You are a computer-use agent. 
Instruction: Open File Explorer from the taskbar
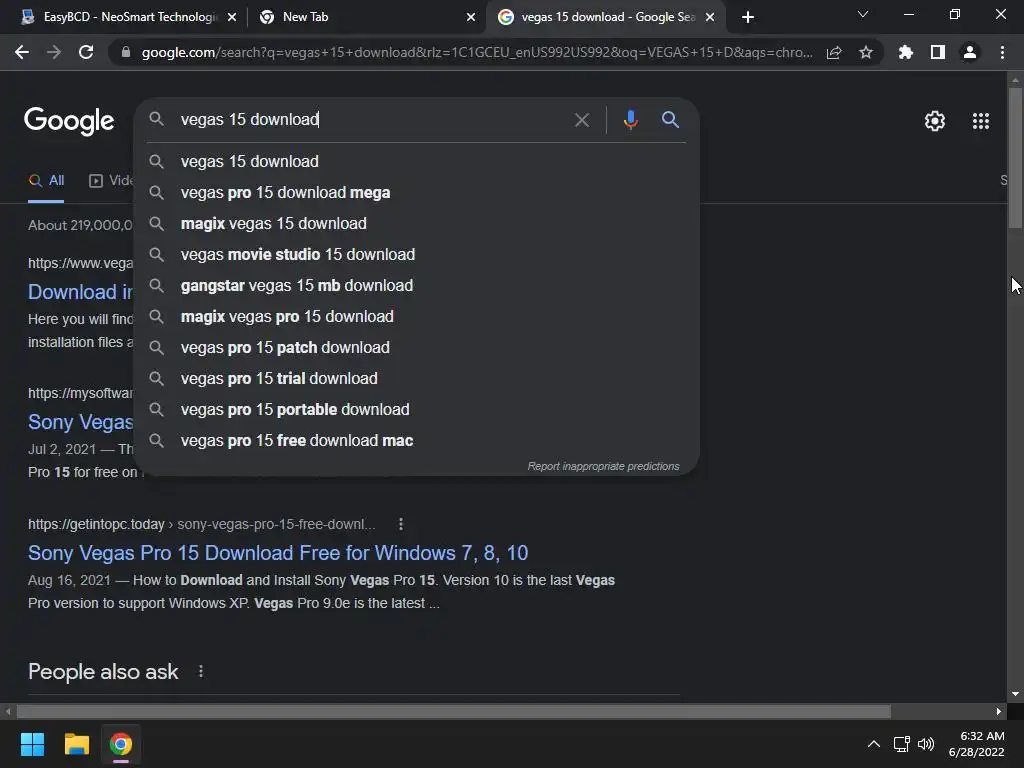pyautogui.click(x=76, y=744)
